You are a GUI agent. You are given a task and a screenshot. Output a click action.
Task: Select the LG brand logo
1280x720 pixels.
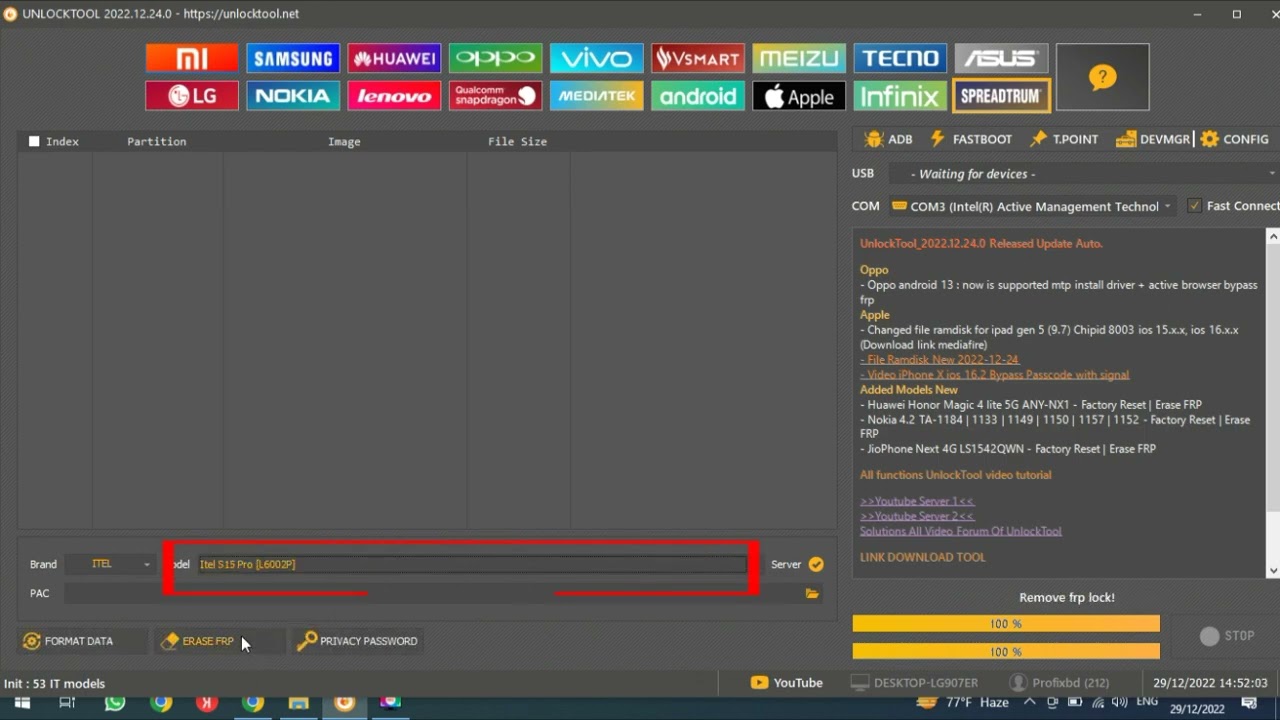tap(192, 96)
